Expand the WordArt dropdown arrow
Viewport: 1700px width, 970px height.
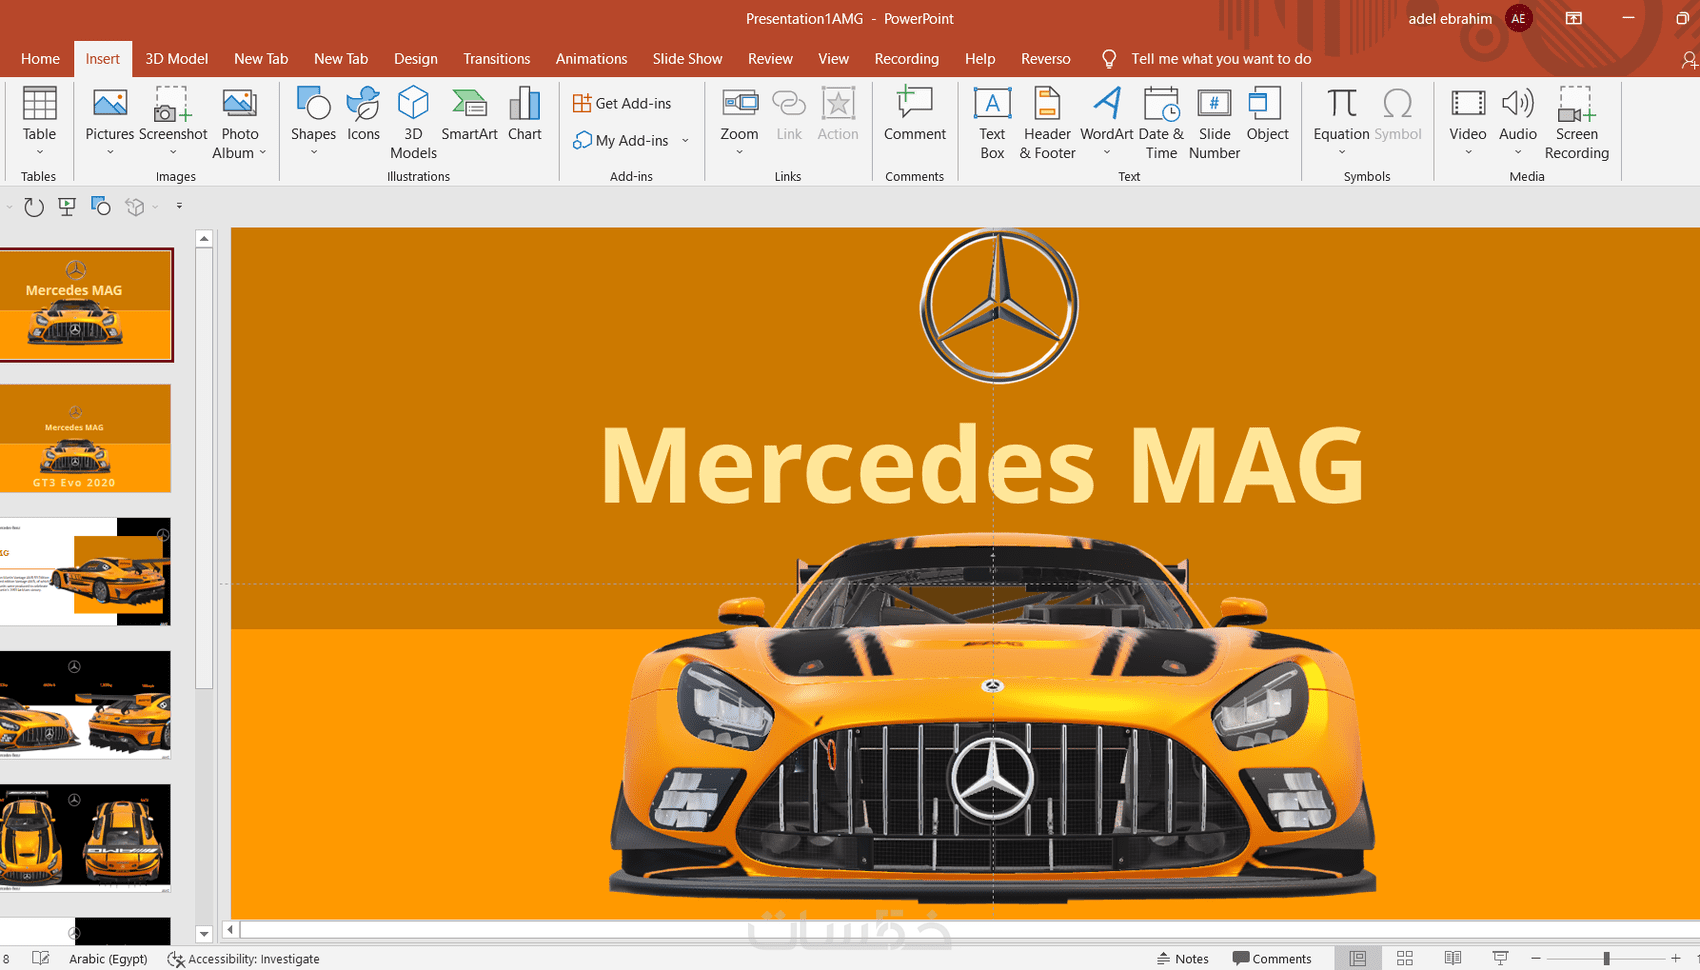click(x=1107, y=153)
